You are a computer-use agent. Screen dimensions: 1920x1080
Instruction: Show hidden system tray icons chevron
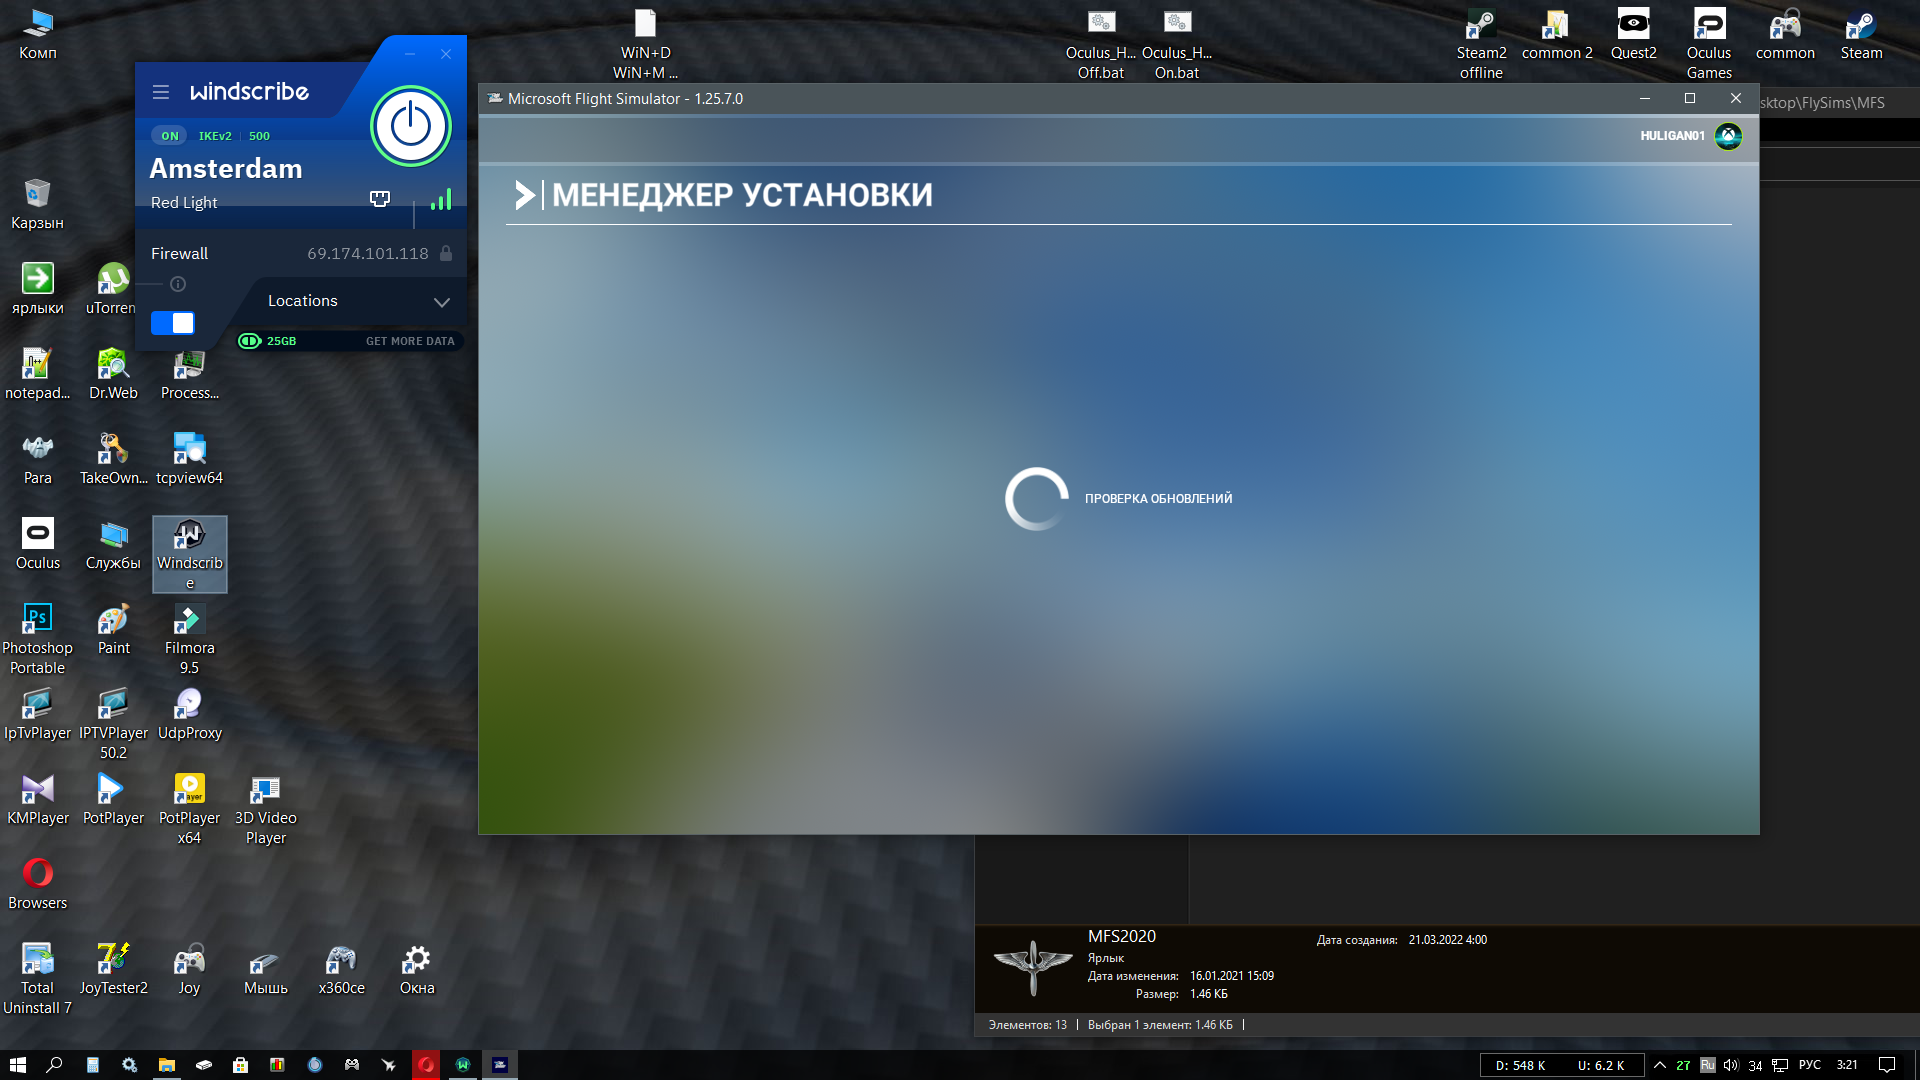1660,1065
